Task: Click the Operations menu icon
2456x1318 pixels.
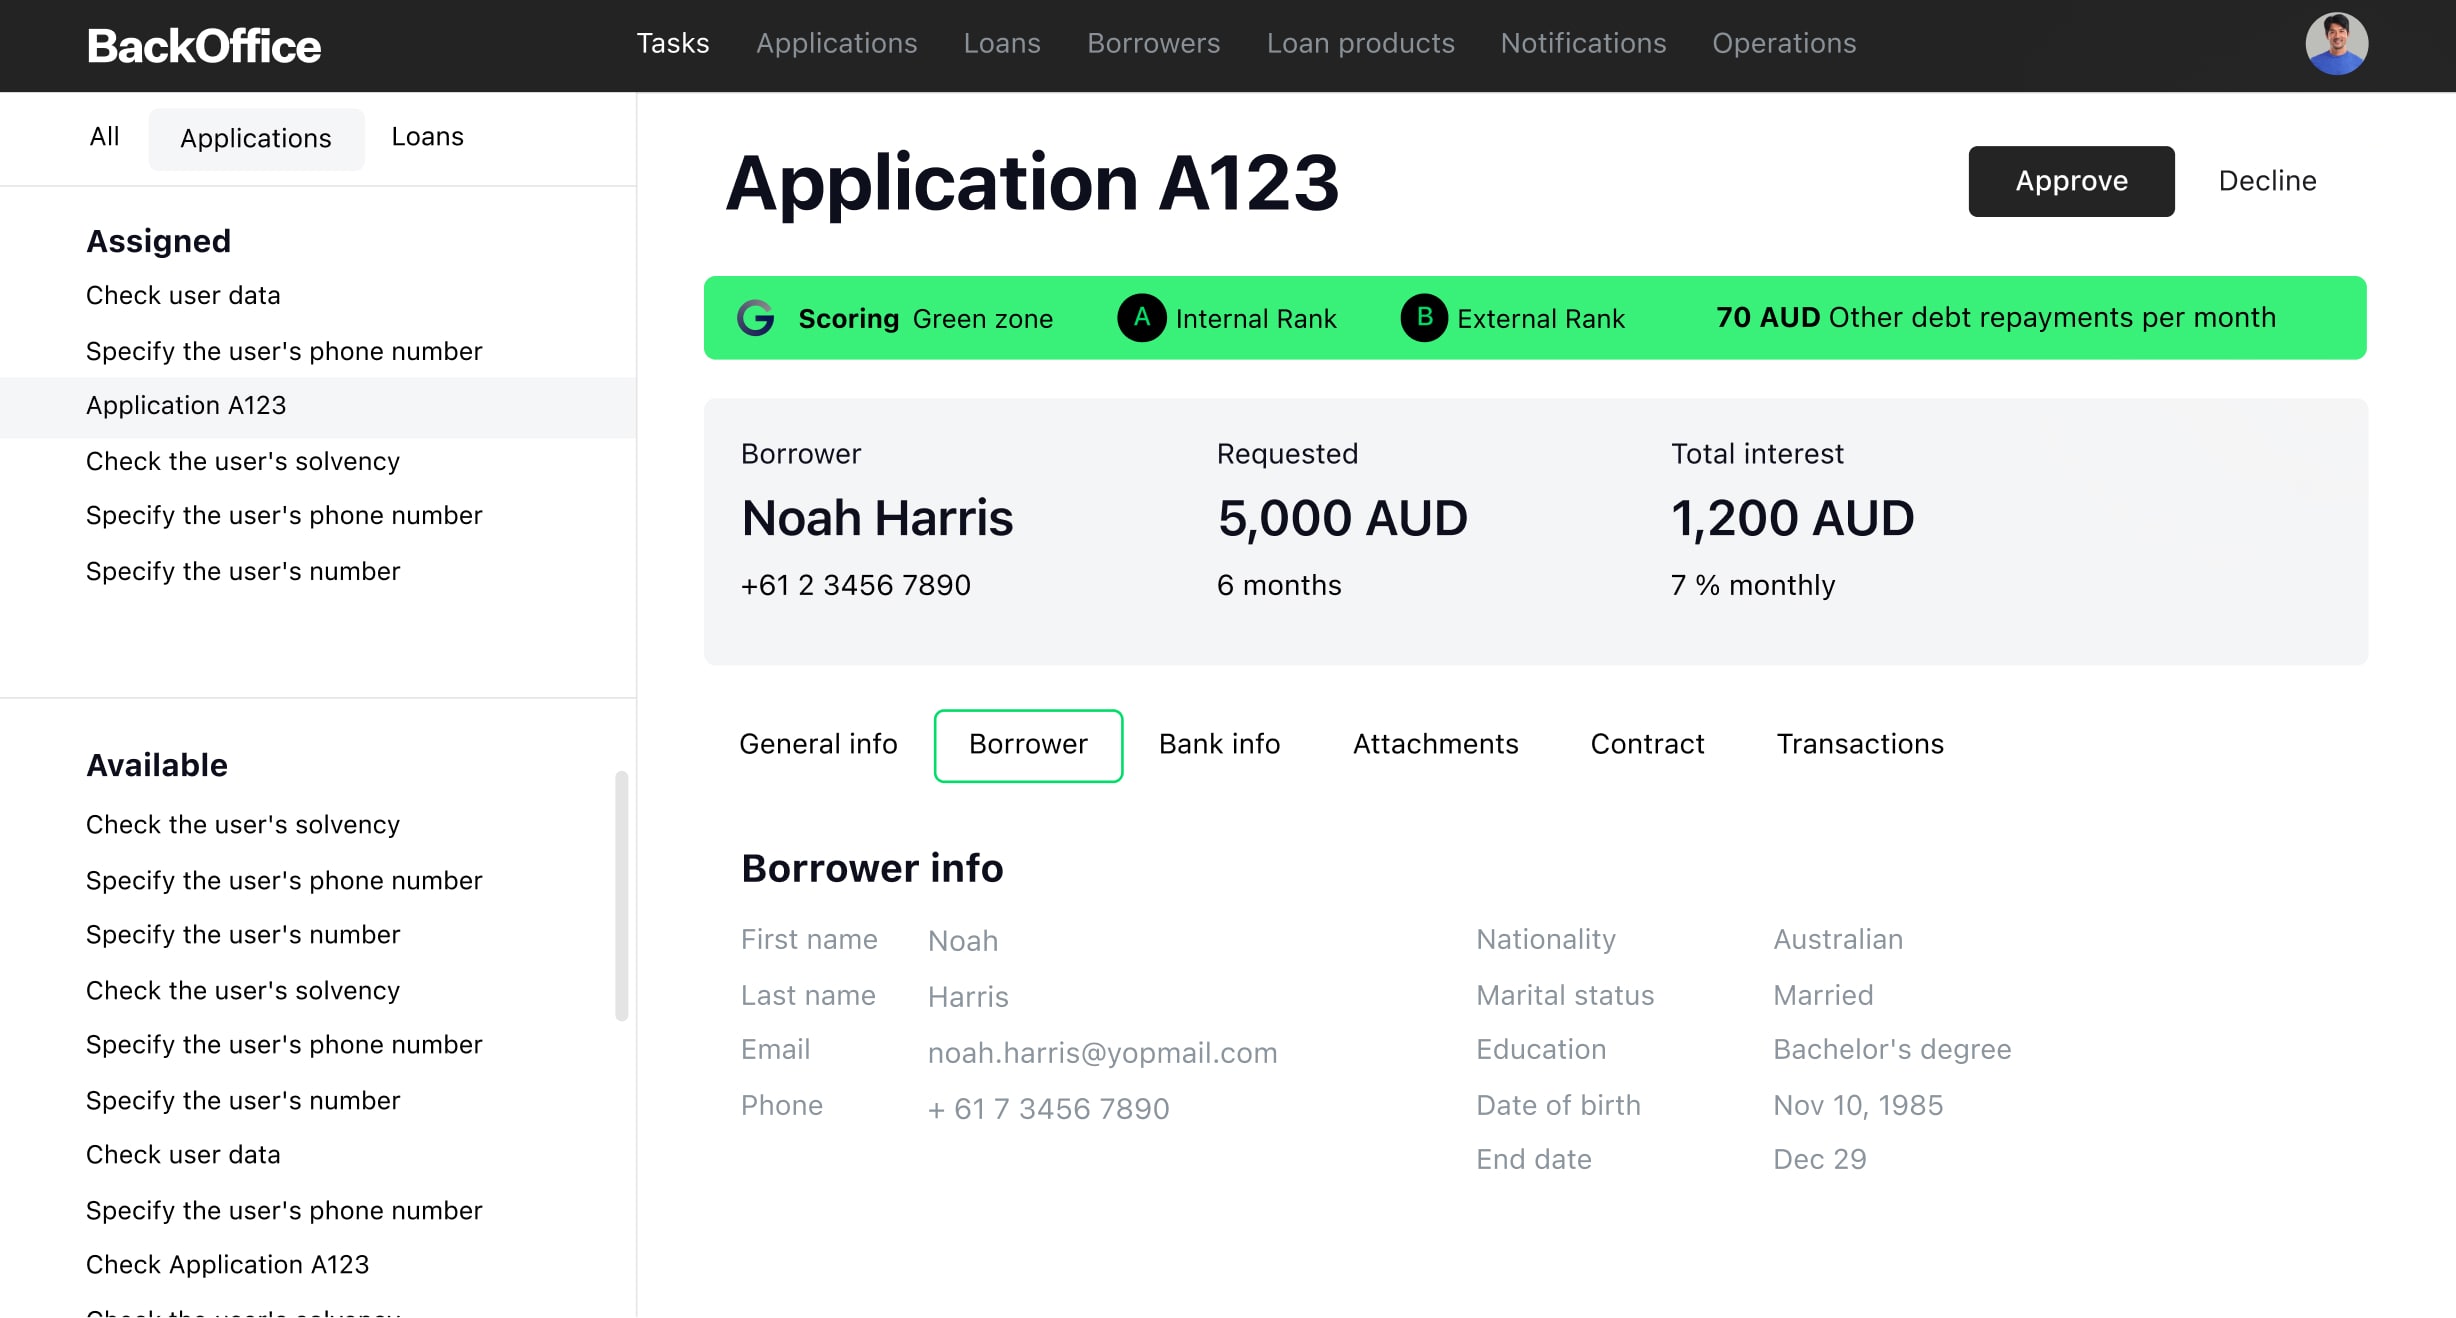Action: click(x=1784, y=44)
